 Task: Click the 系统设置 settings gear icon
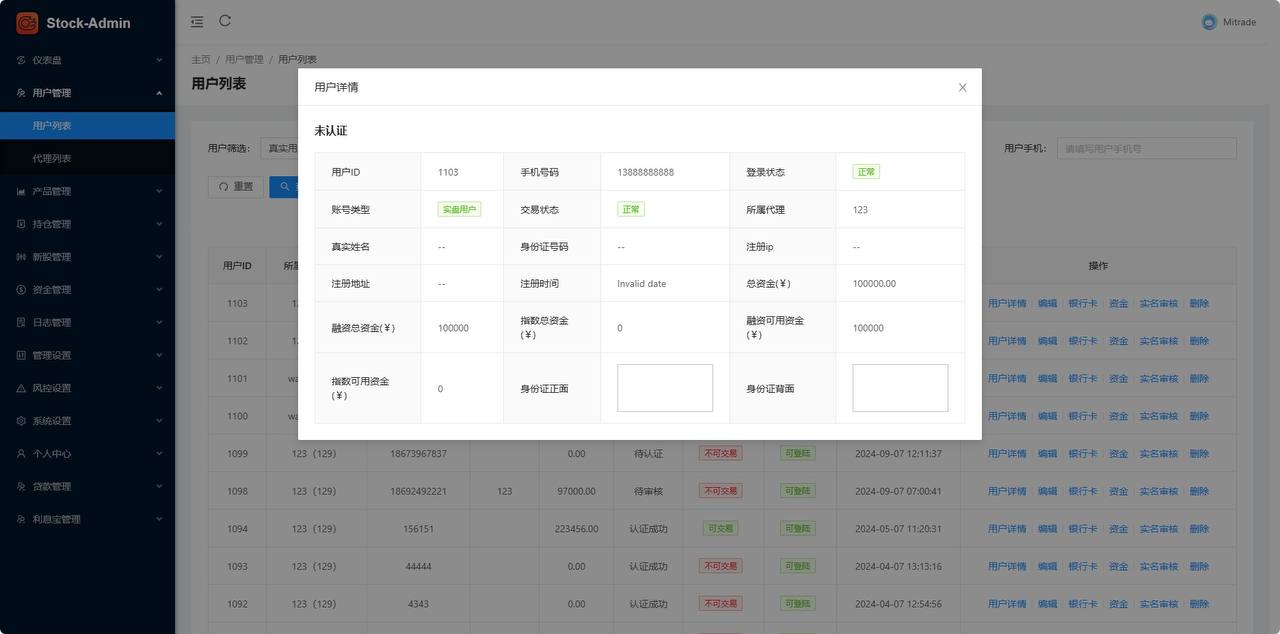[x=18, y=420]
